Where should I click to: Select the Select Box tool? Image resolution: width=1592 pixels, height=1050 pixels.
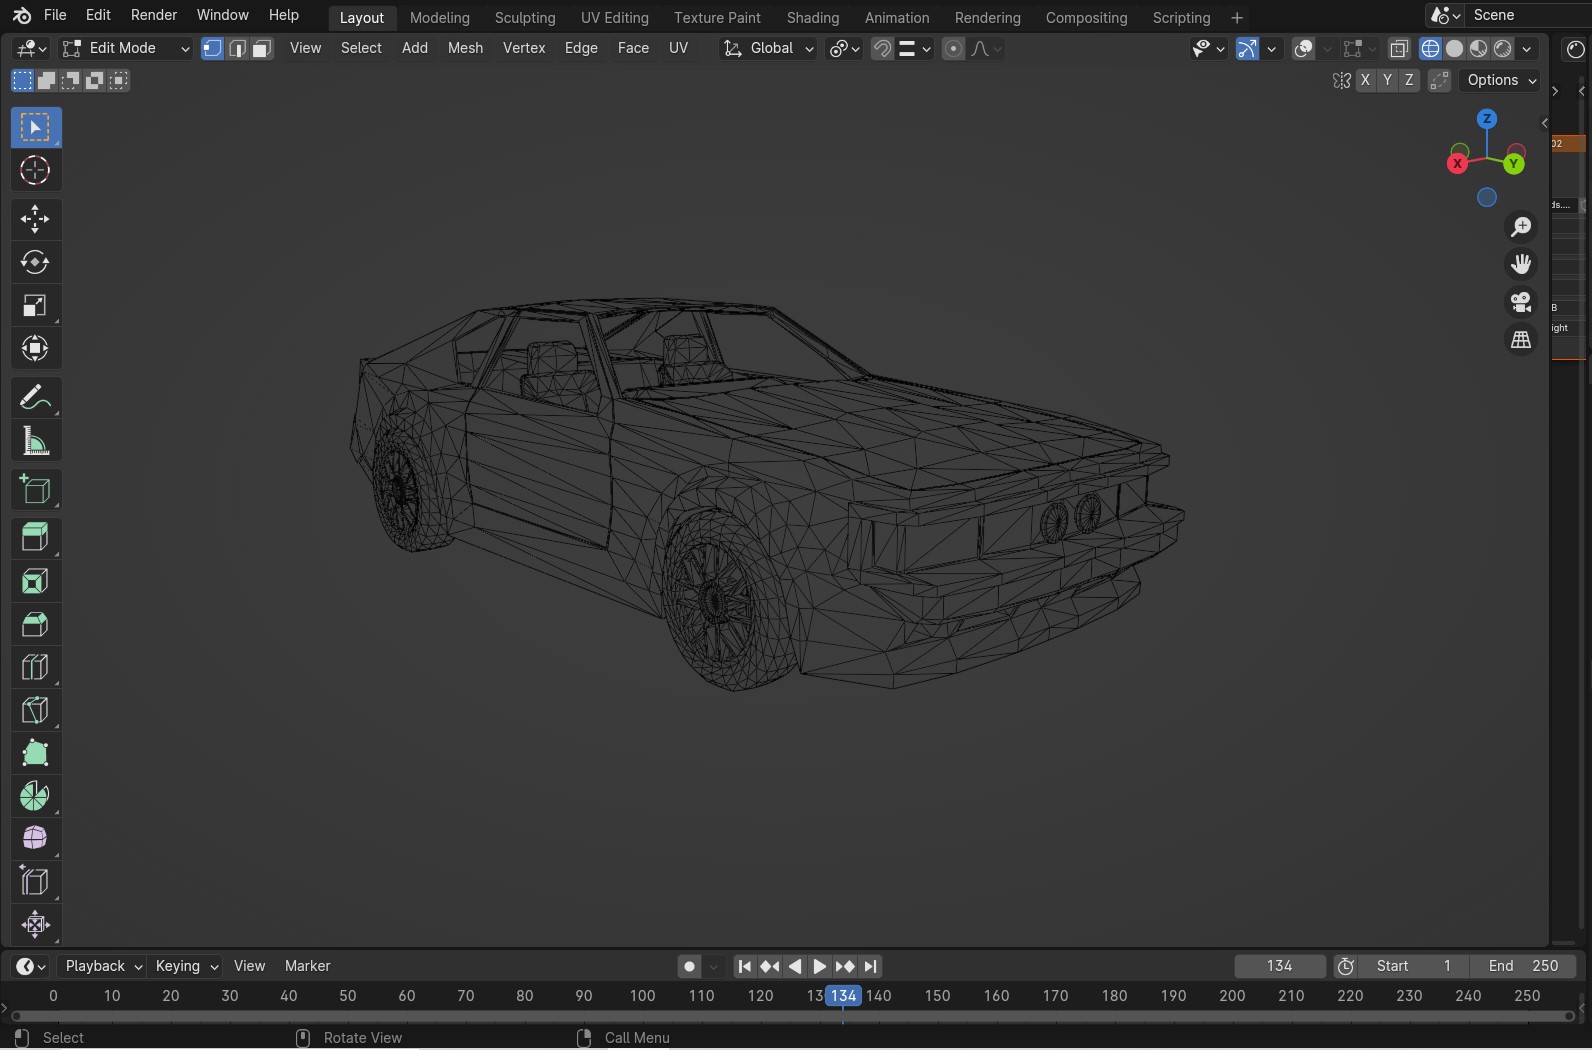[x=35, y=128]
